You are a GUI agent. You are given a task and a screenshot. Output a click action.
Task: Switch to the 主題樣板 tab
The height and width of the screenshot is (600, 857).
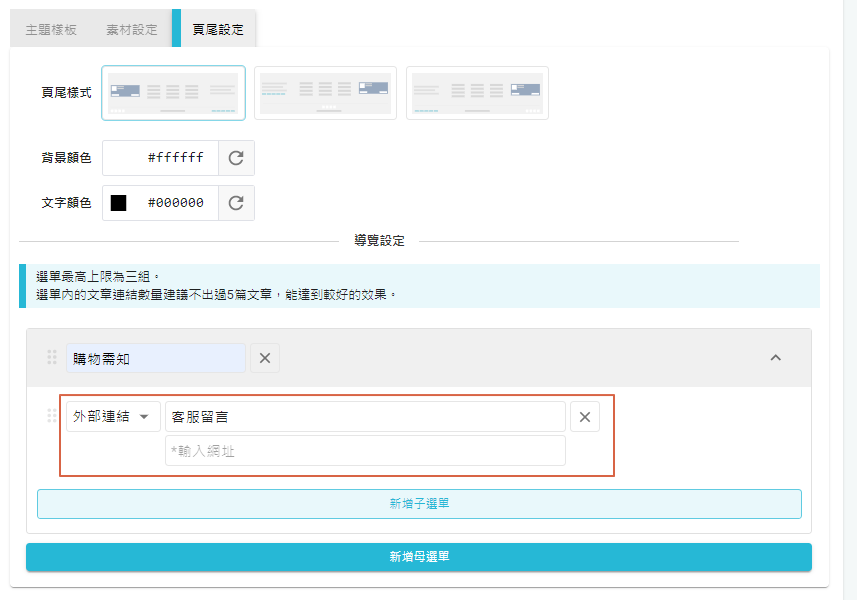pos(51,30)
